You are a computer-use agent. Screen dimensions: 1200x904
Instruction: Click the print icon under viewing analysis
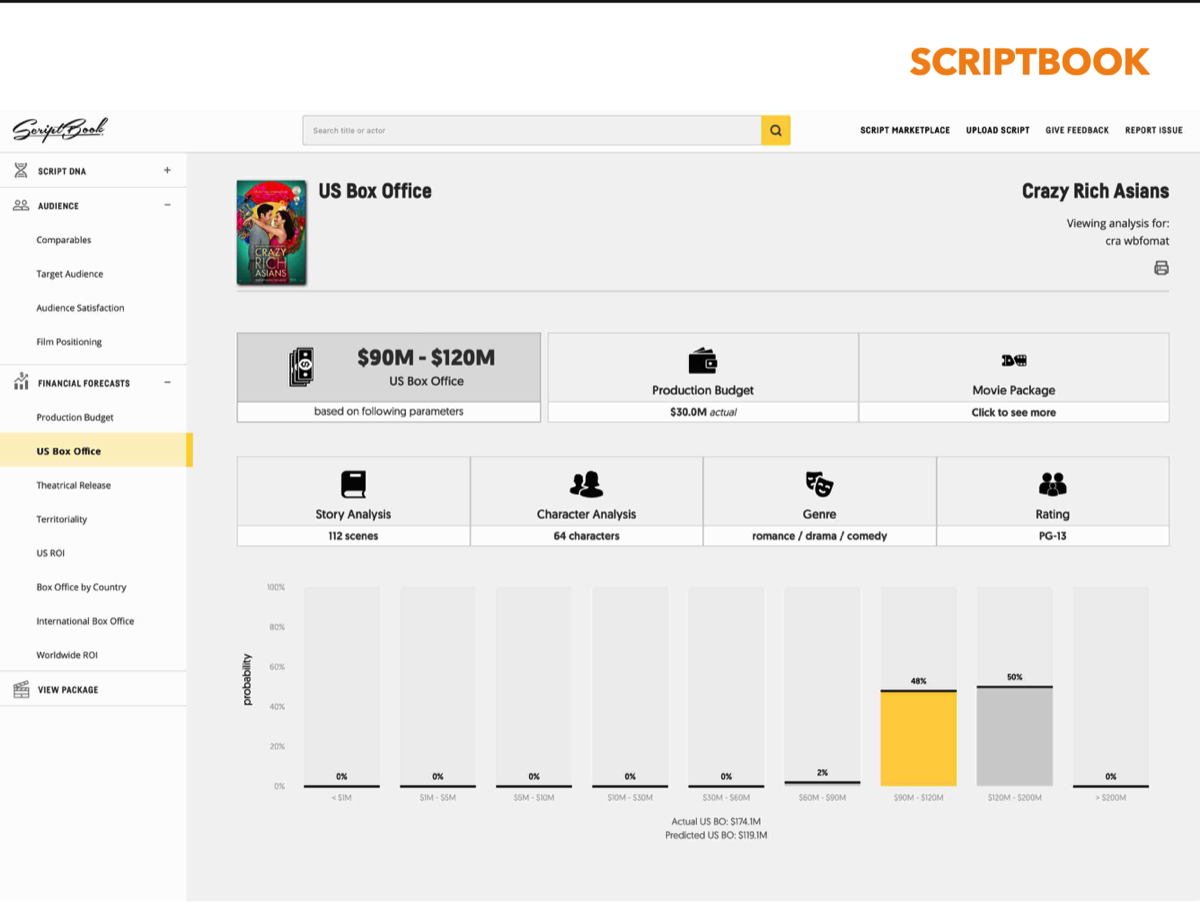click(x=1161, y=268)
